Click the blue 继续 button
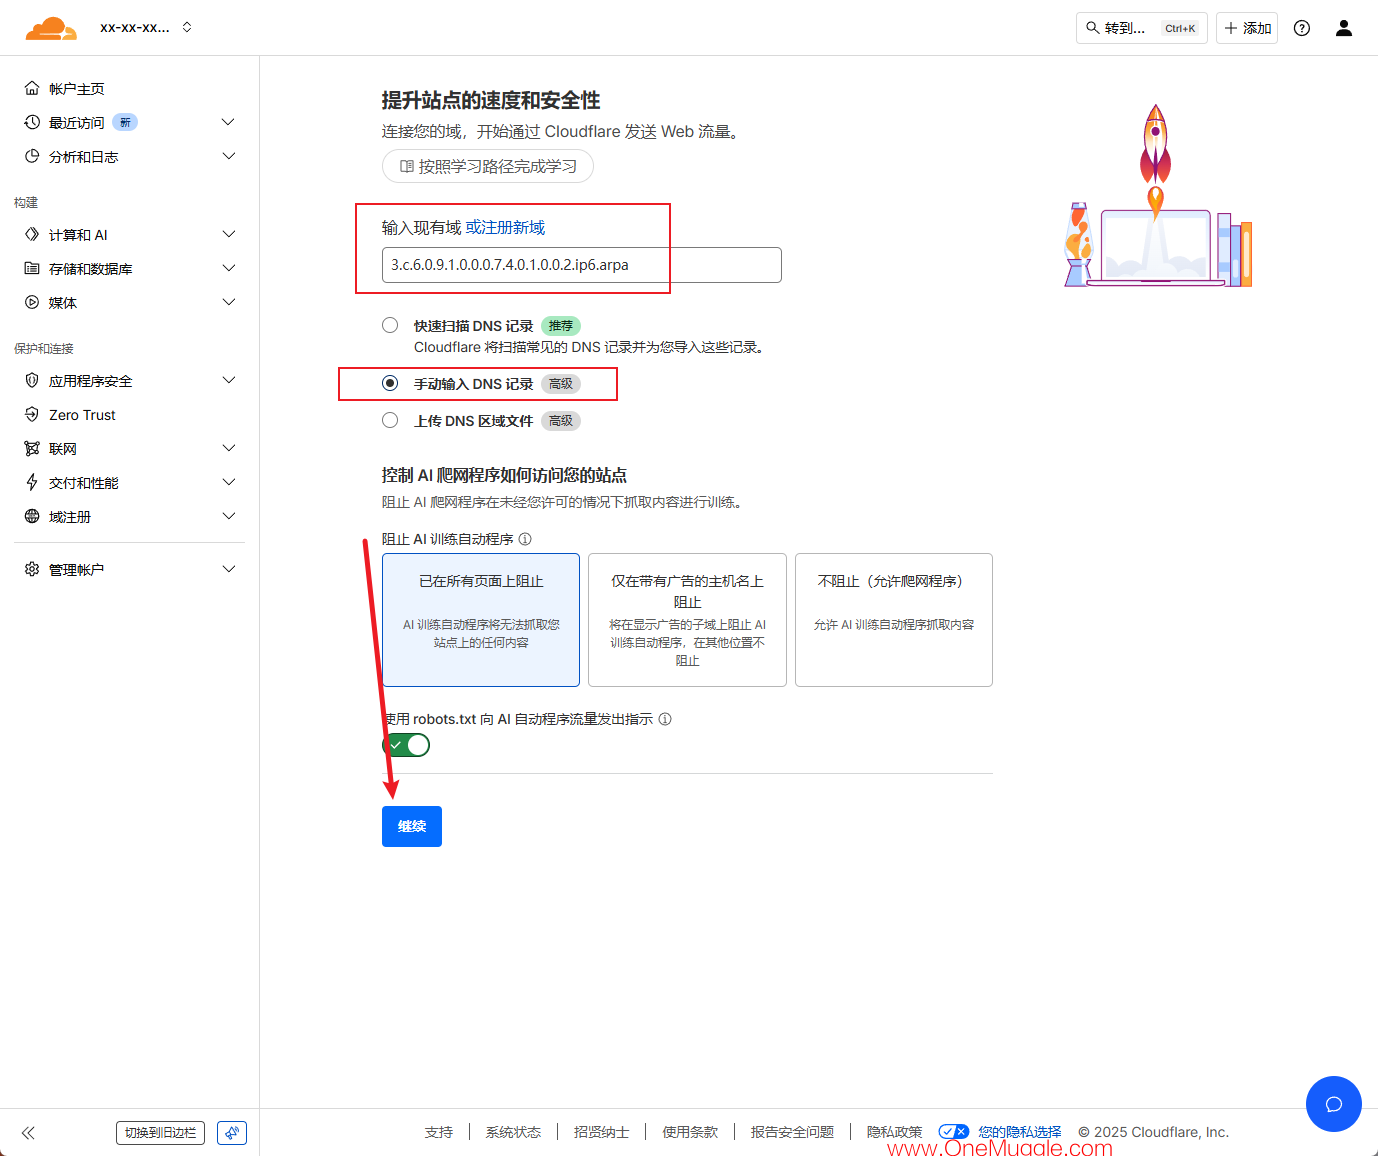 click(x=412, y=826)
